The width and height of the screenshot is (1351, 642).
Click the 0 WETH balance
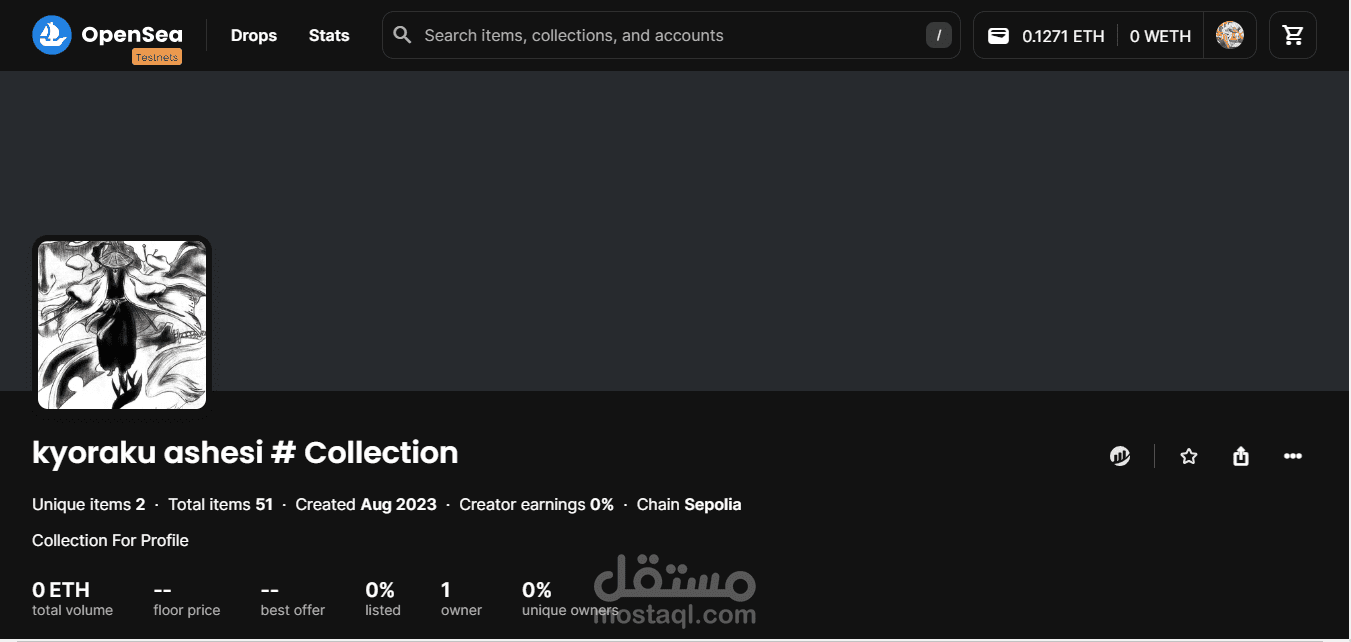(1160, 36)
